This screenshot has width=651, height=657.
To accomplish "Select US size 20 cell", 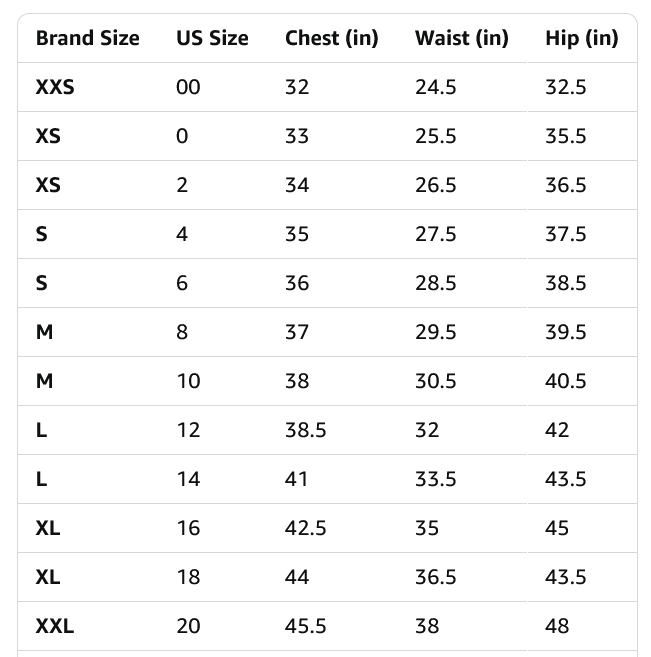I will 188,627.
